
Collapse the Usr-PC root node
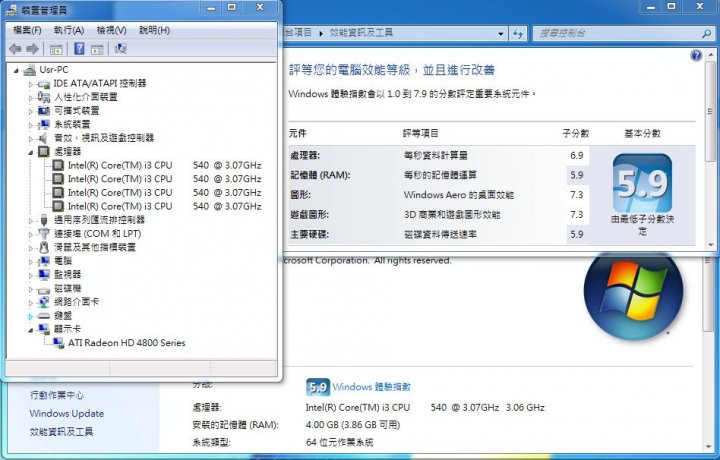pyautogui.click(x=17, y=71)
